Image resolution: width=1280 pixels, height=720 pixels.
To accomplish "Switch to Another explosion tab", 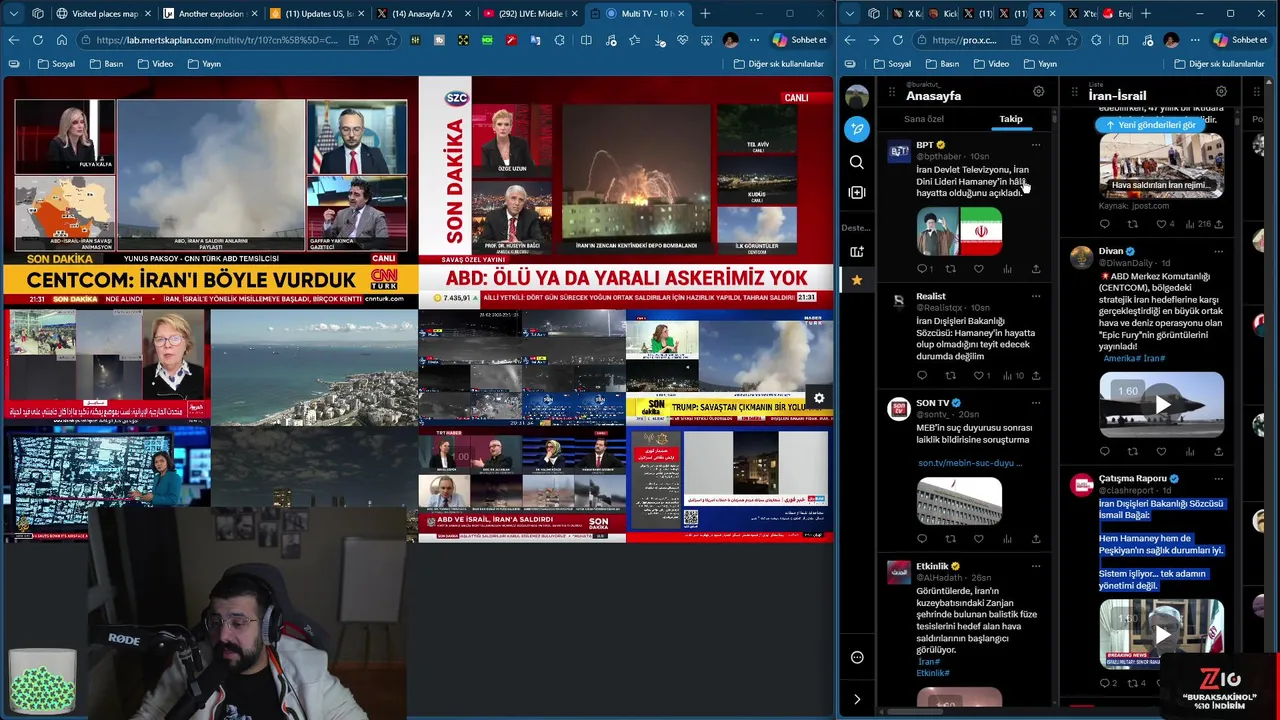I will 211,14.
